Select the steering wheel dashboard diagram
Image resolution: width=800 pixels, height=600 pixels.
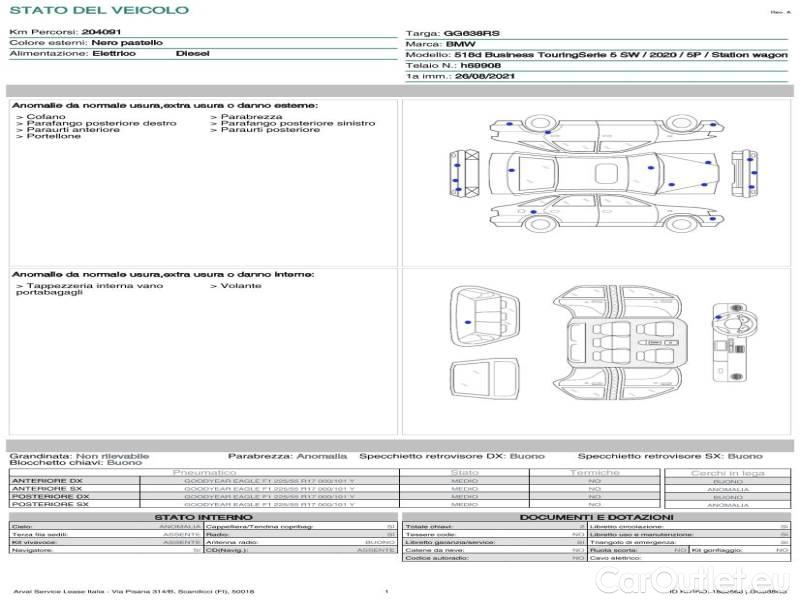[731, 344]
